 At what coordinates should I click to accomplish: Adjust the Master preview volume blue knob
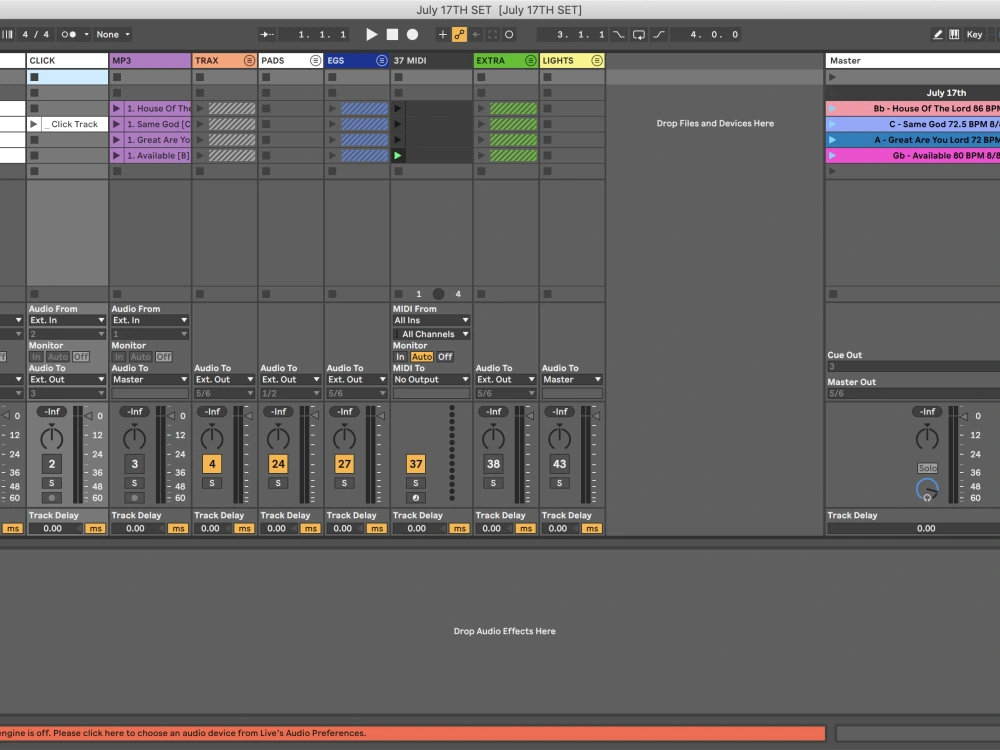pos(927,490)
